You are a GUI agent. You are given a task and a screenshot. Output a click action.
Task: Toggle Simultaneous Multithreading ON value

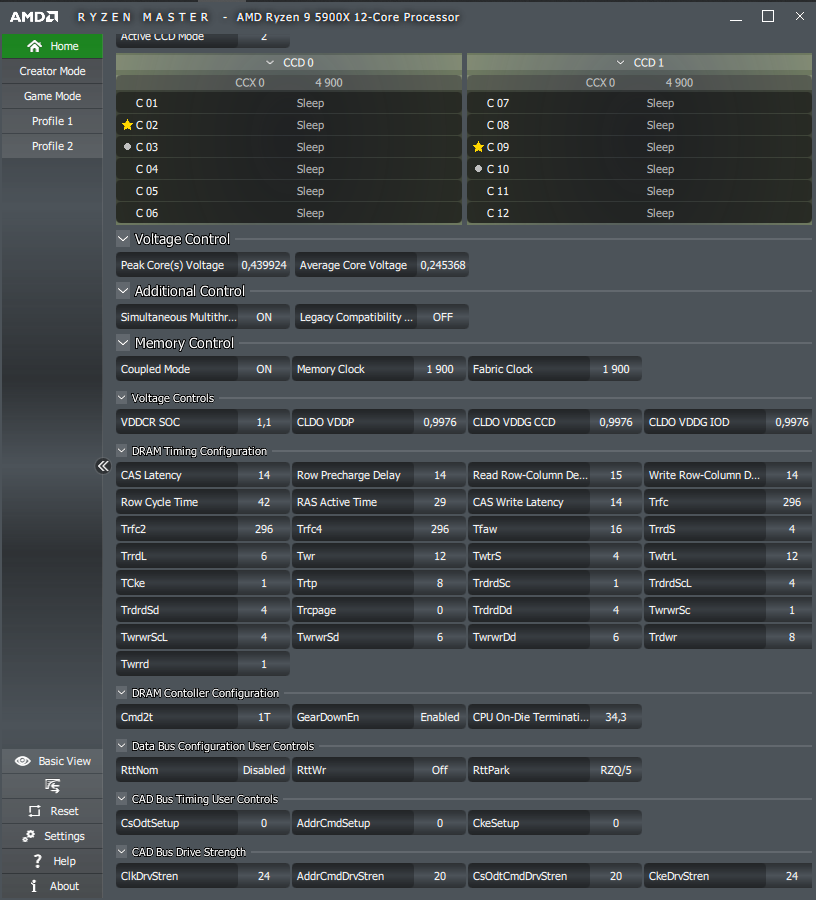coord(264,317)
